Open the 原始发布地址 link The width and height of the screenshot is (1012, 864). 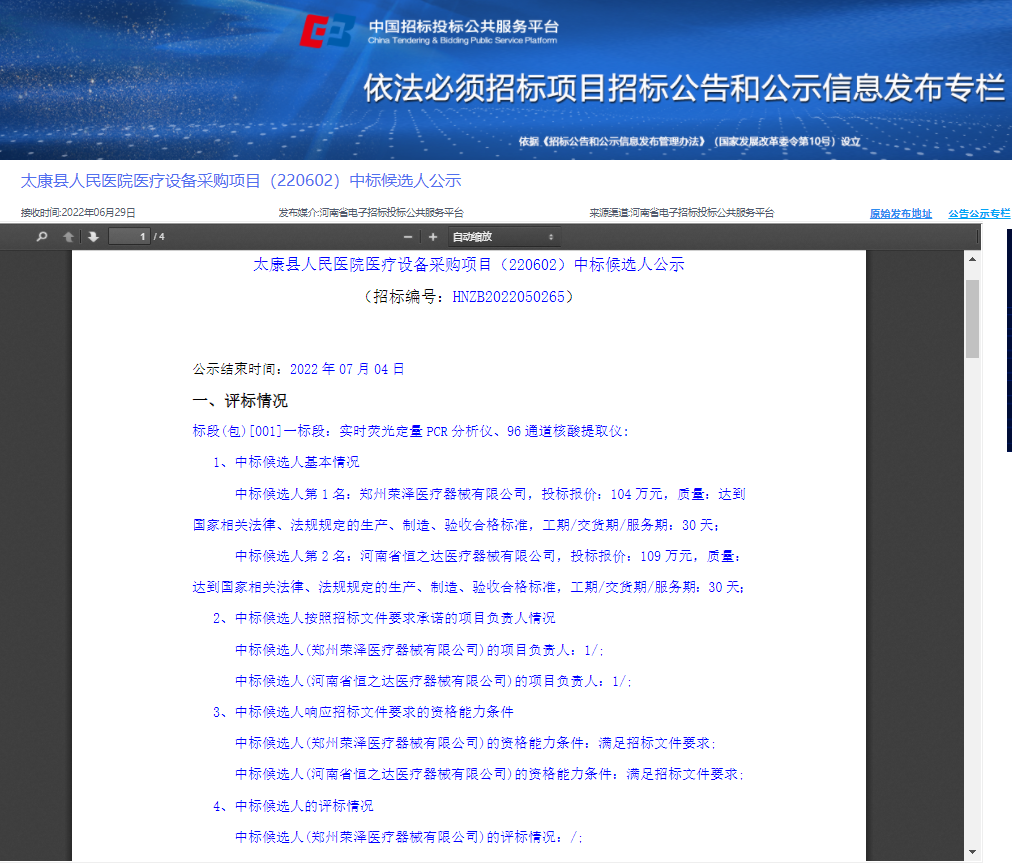point(900,213)
